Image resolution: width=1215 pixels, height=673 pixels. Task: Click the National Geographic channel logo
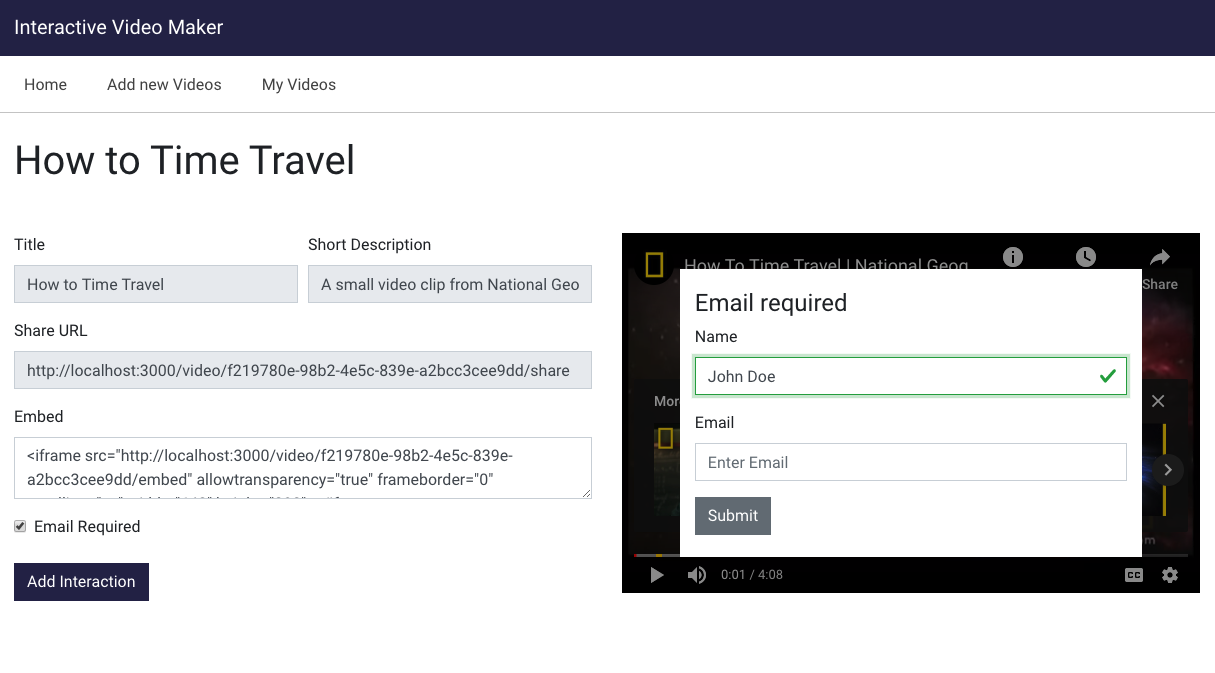pyautogui.click(x=655, y=265)
